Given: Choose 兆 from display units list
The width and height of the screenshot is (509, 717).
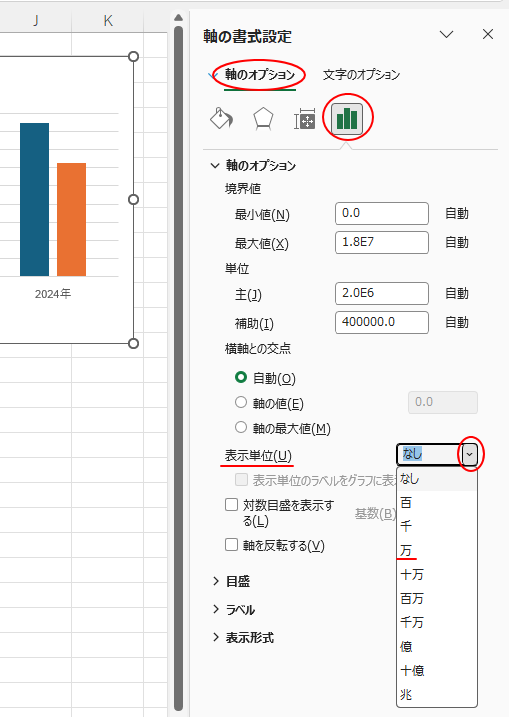Looking at the screenshot, I should (437, 695).
